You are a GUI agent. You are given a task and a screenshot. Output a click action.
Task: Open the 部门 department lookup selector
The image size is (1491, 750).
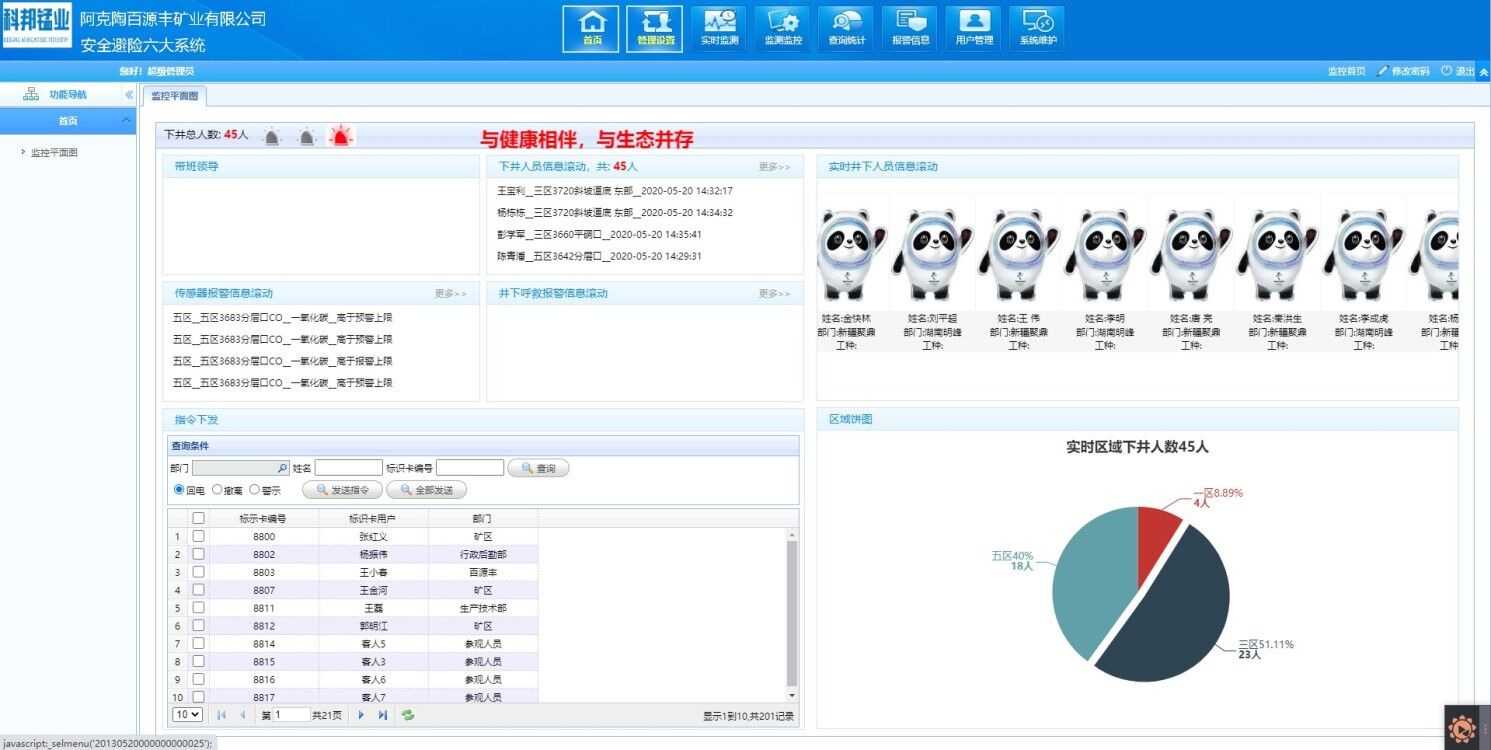click(x=282, y=468)
